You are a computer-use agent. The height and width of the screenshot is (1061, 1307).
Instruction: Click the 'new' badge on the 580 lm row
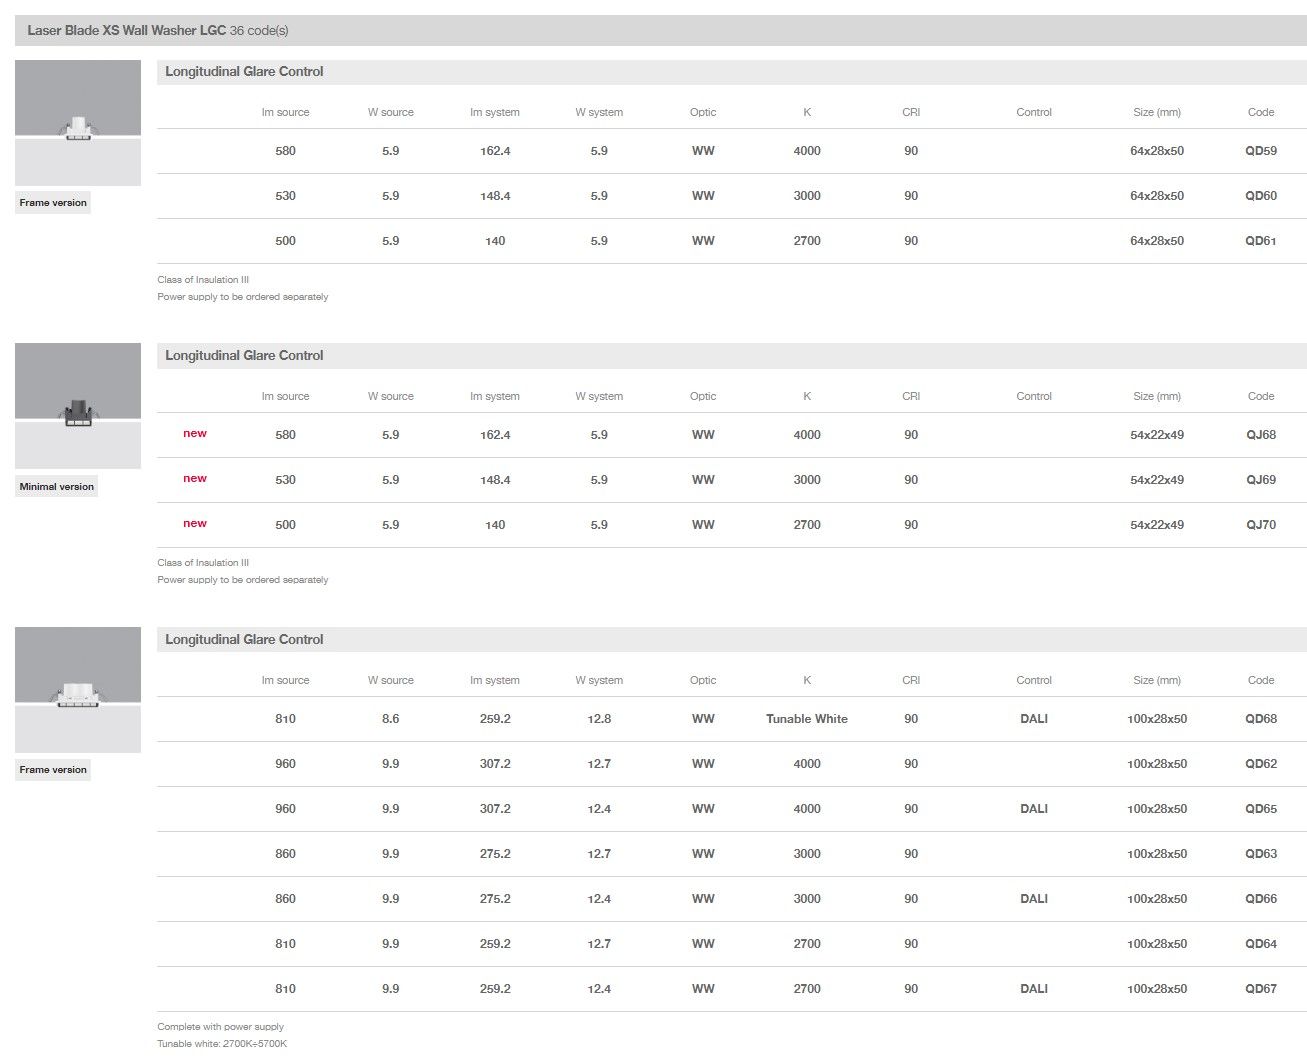(195, 434)
